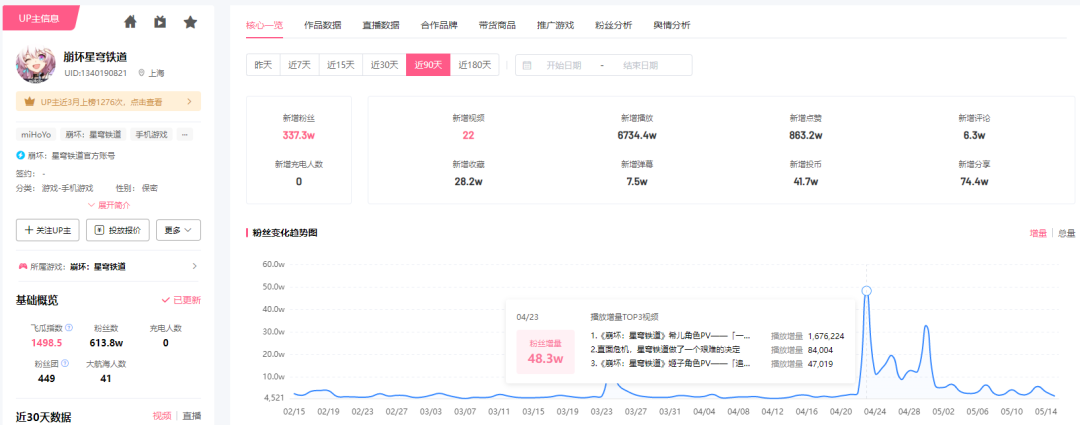Select the 近7天 time range
The width and height of the screenshot is (1080, 425).
[x=299, y=65]
